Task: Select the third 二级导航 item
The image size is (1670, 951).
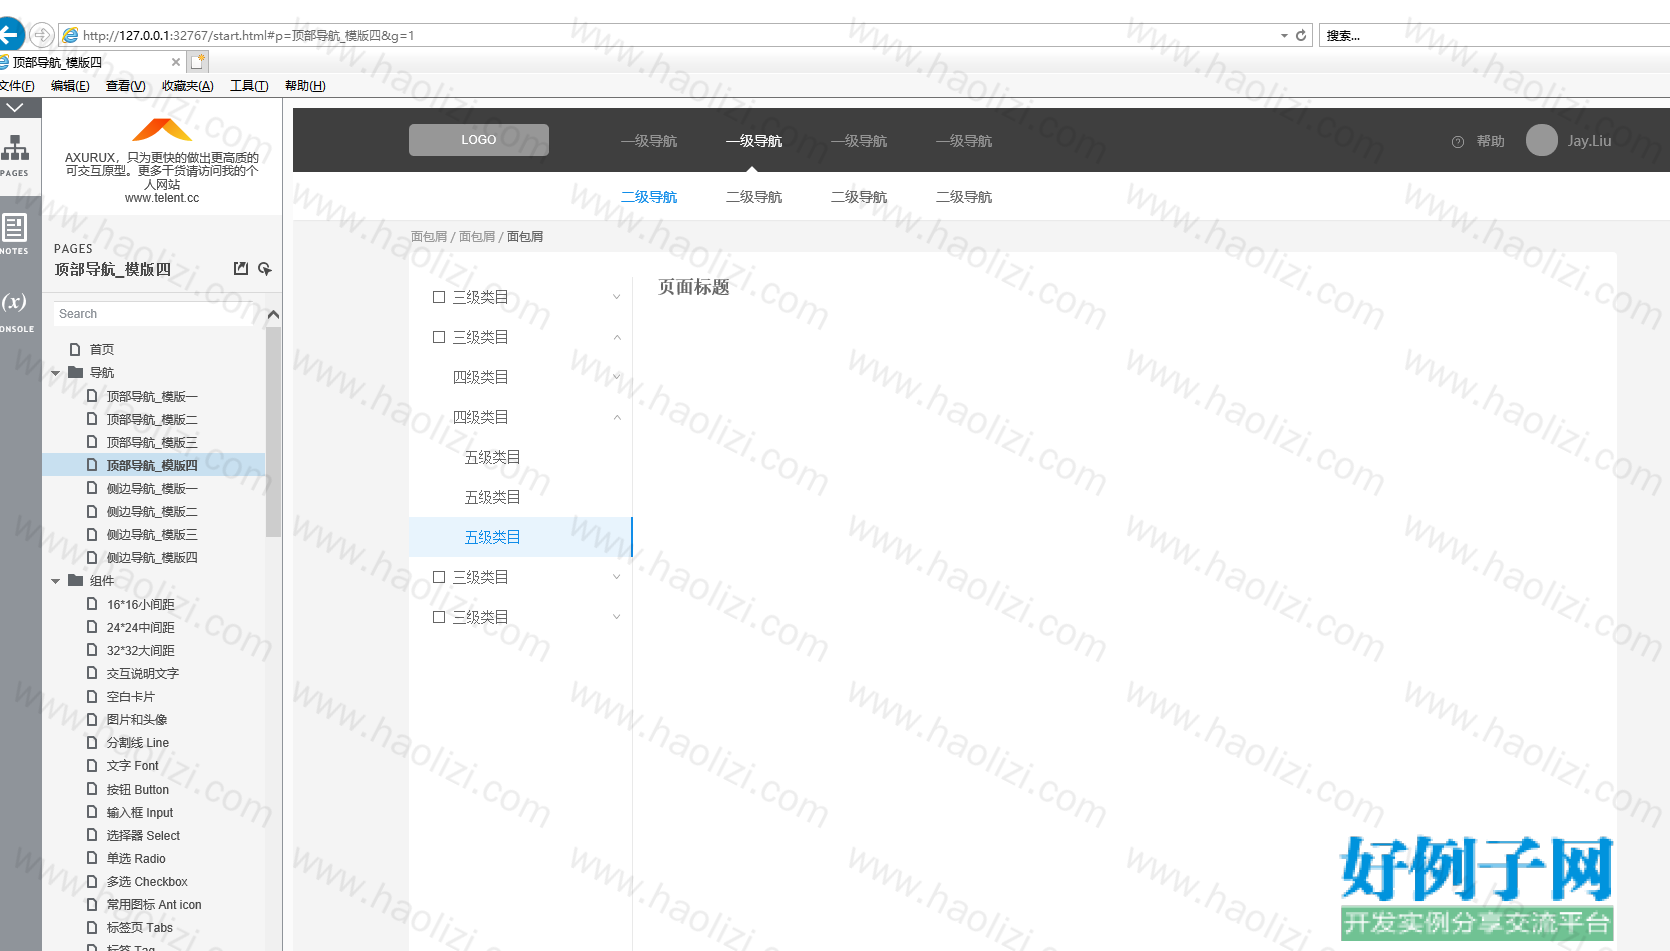Action: point(859,197)
